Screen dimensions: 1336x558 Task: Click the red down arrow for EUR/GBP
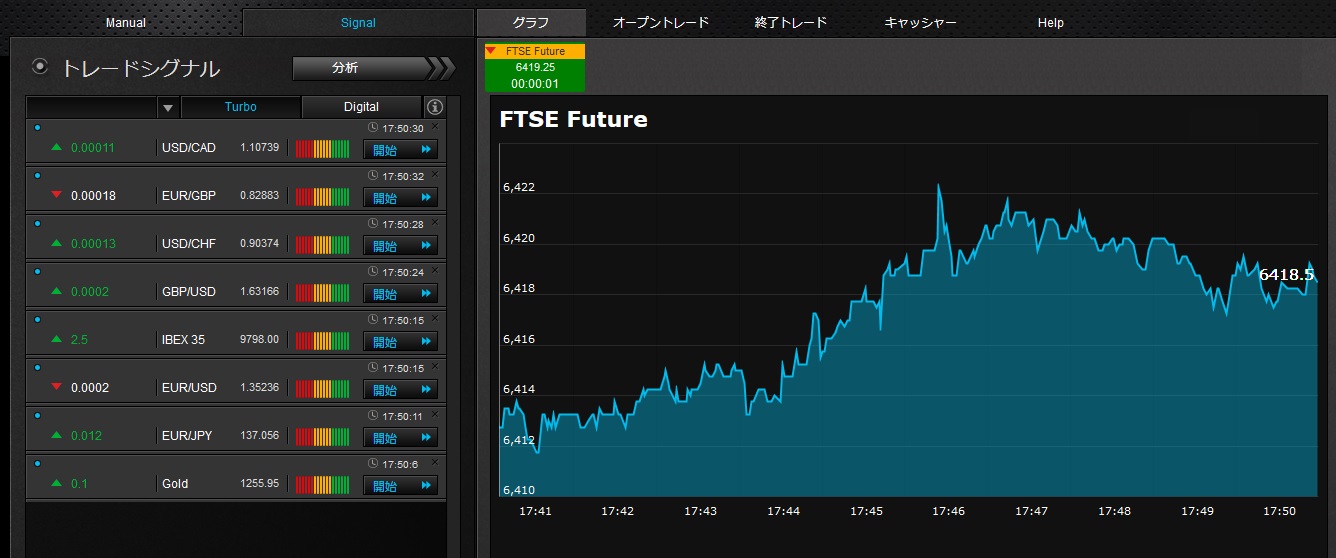(x=57, y=195)
